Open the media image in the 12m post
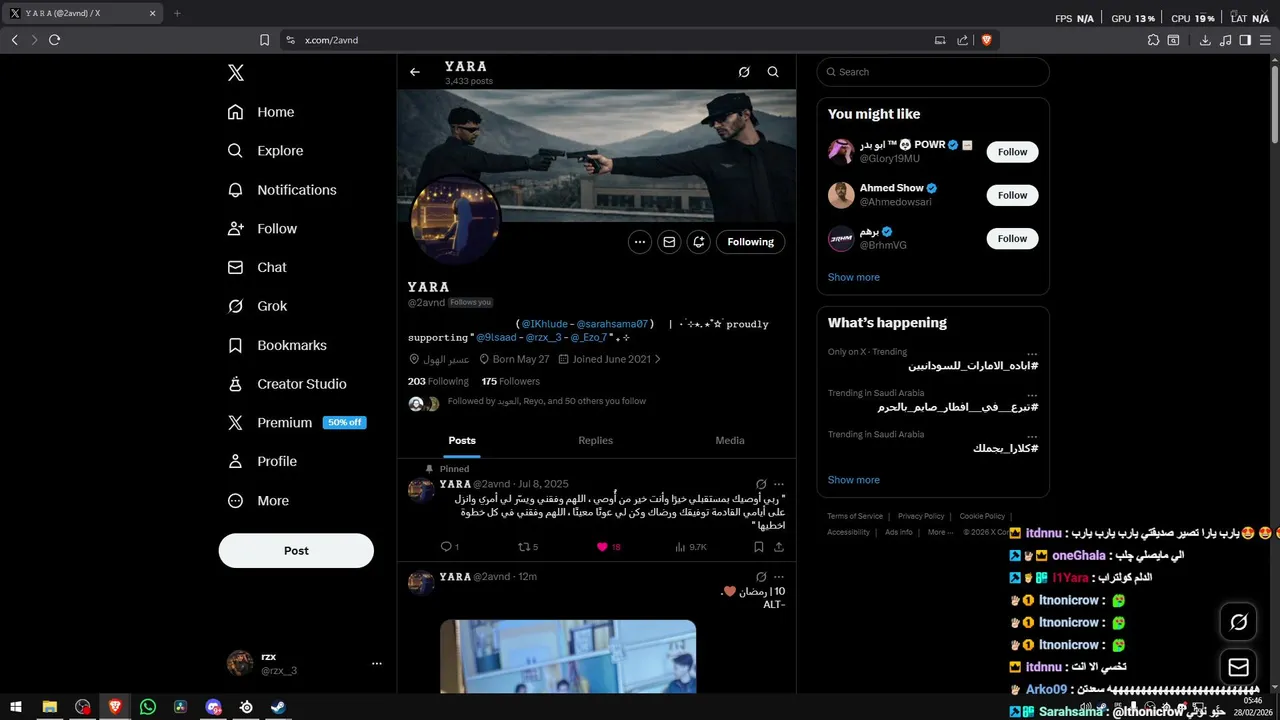1280x720 pixels. click(x=568, y=657)
